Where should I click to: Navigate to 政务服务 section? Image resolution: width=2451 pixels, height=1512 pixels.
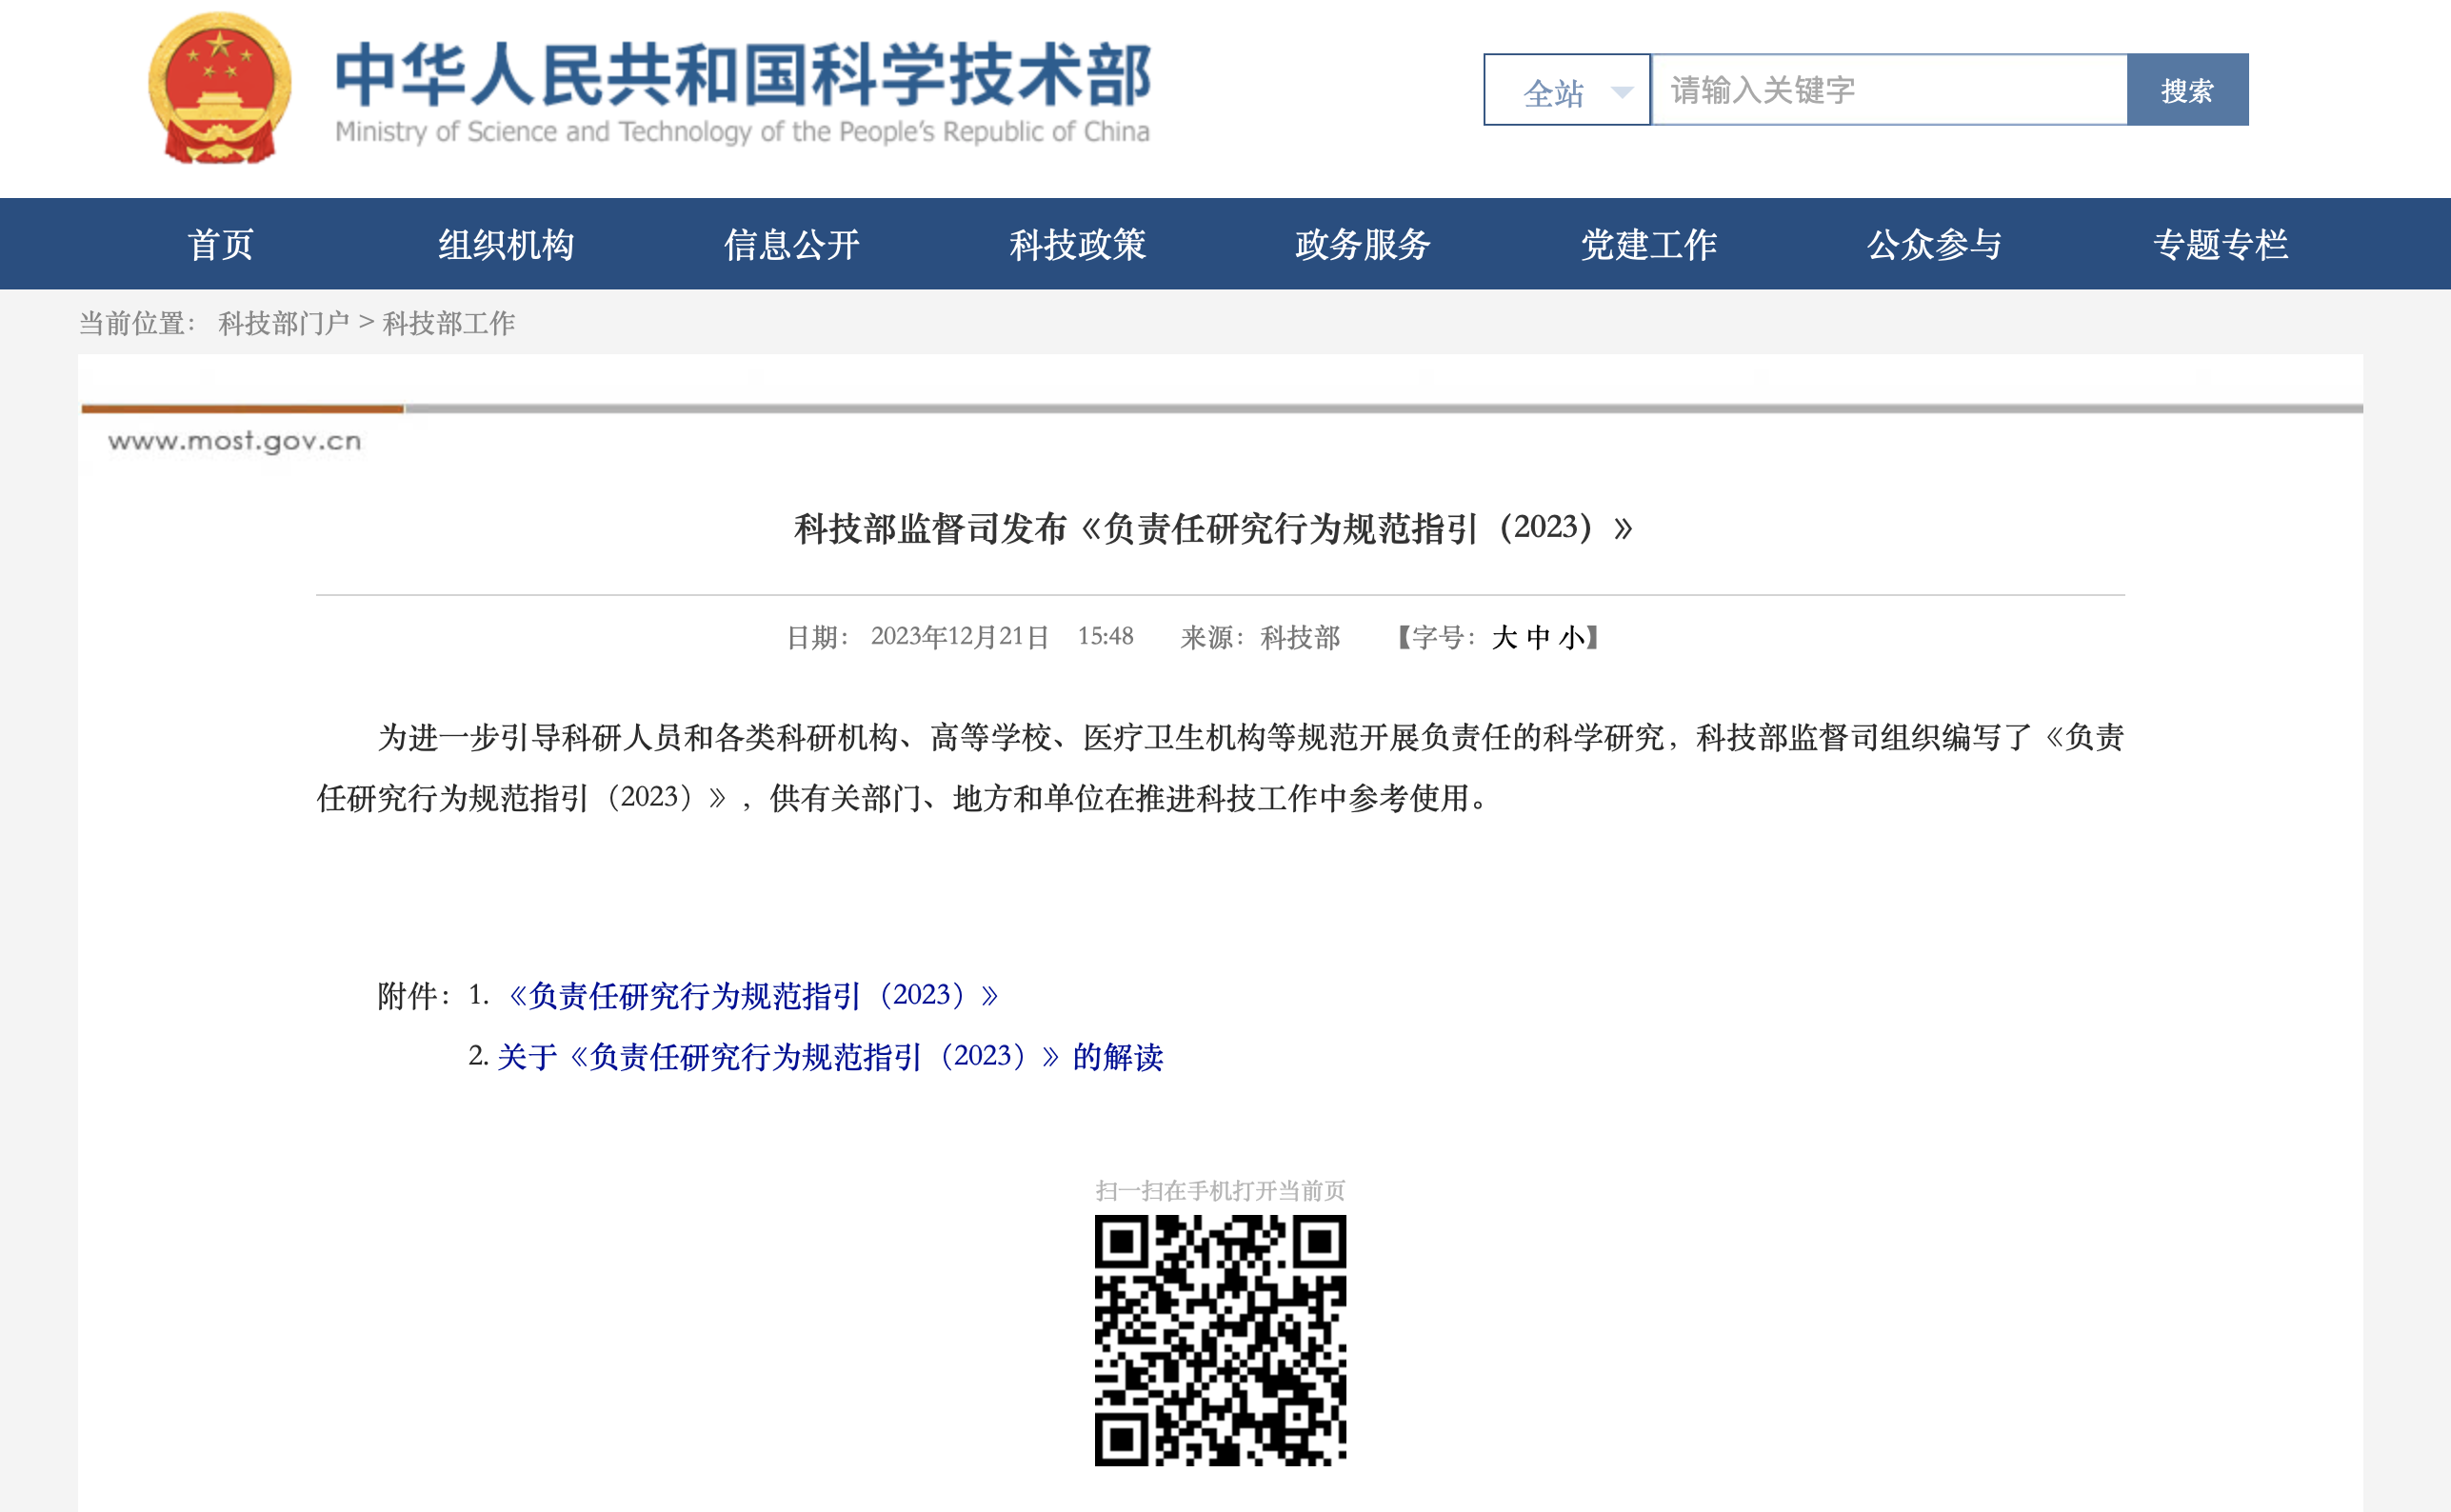tap(1362, 244)
